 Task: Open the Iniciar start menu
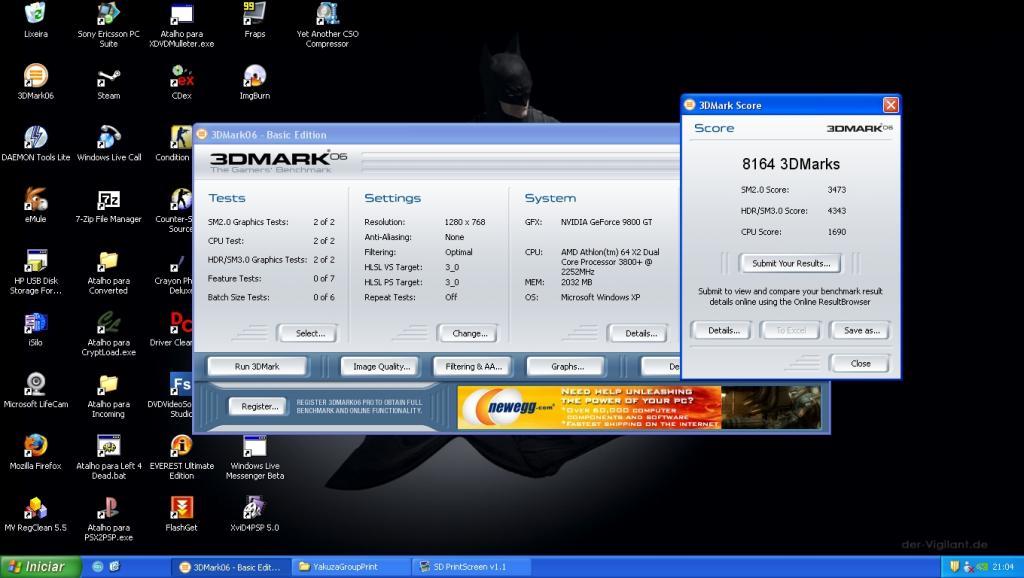(41, 566)
